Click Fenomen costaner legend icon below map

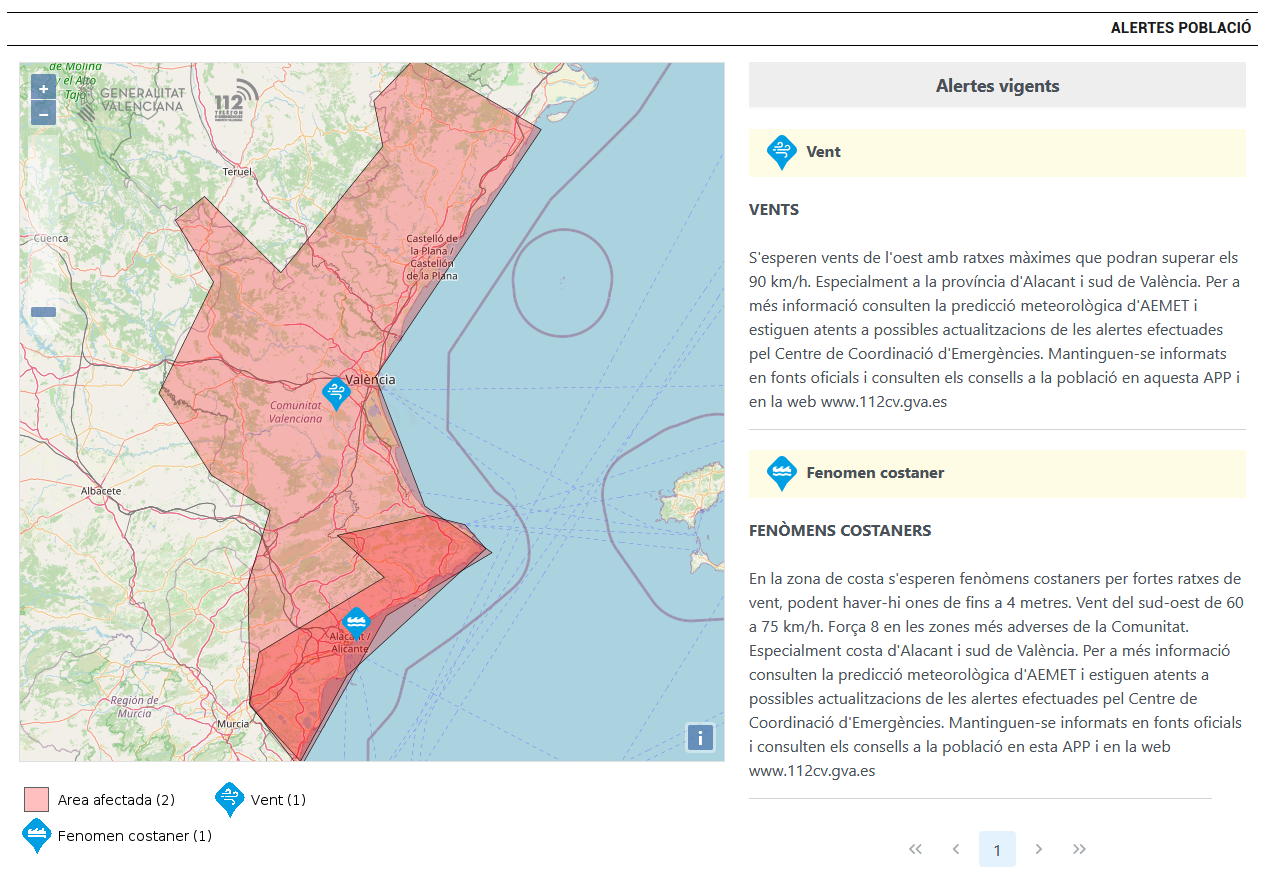coord(37,834)
